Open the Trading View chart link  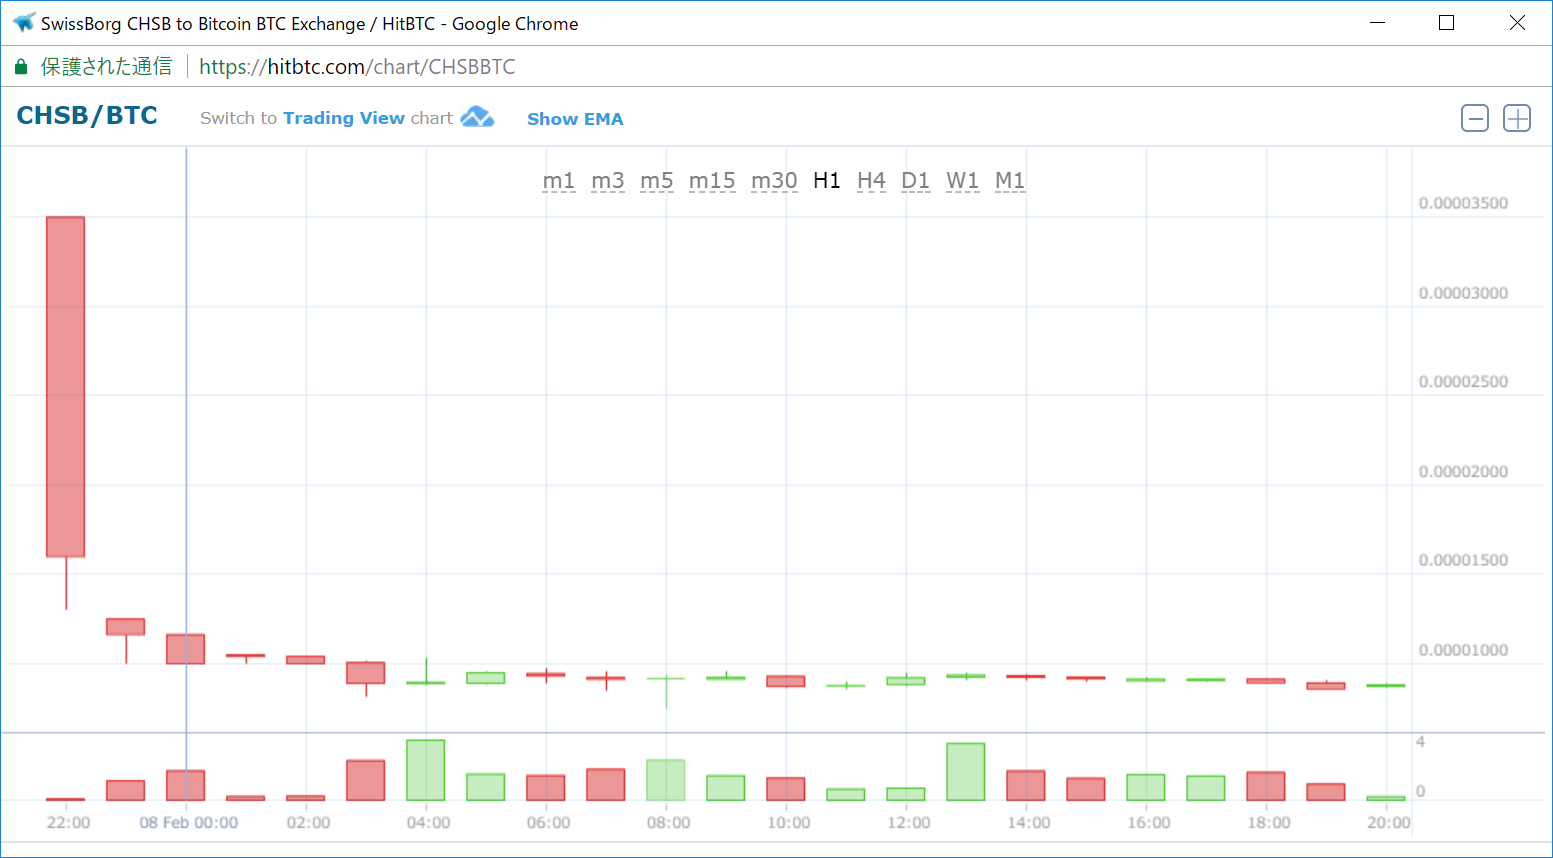tap(344, 117)
